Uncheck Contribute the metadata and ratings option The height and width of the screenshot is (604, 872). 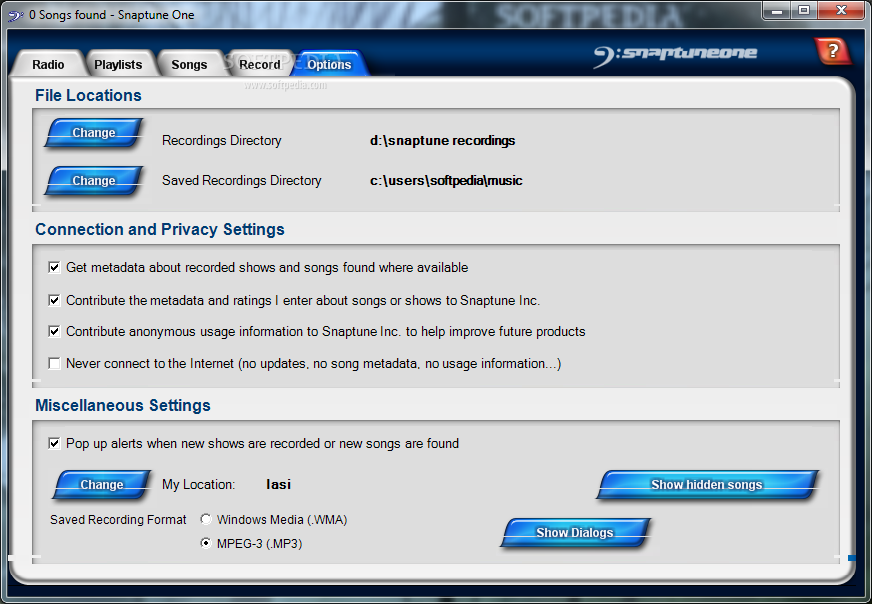[54, 300]
